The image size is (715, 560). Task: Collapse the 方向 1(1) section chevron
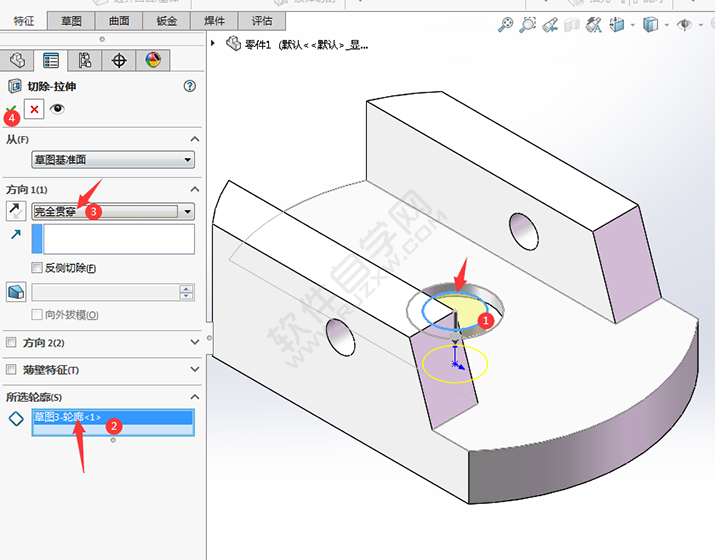(x=195, y=189)
